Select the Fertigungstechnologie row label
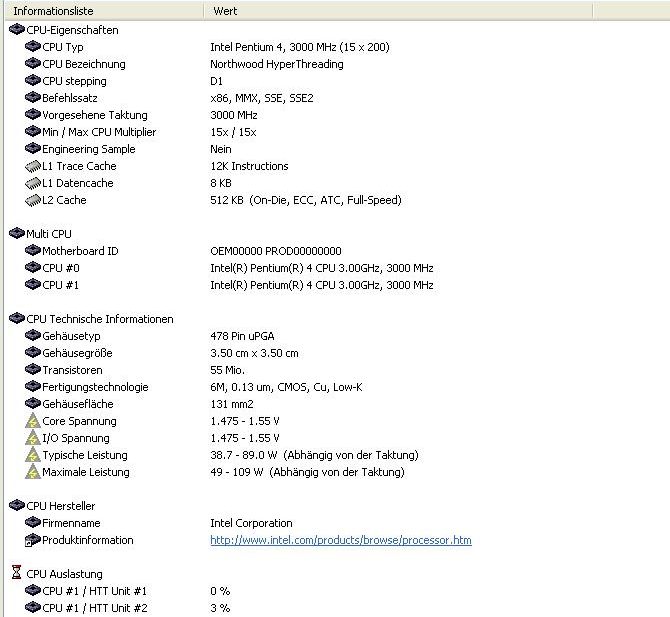 [95, 387]
